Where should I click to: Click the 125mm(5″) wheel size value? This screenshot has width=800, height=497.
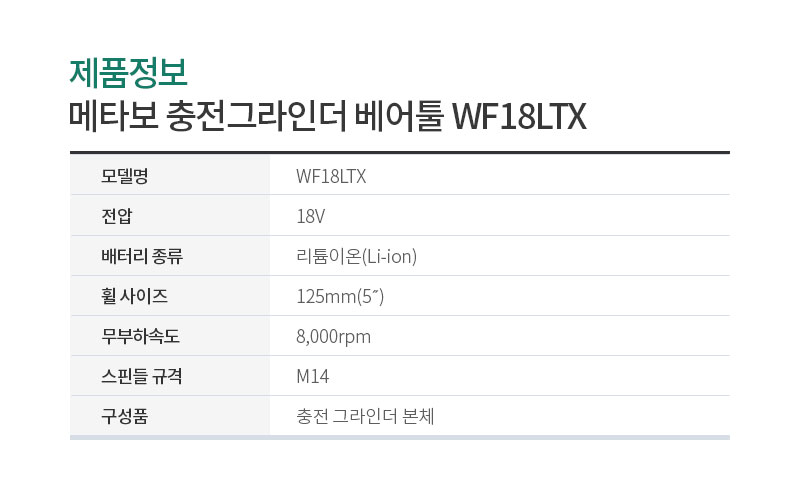click(340, 296)
